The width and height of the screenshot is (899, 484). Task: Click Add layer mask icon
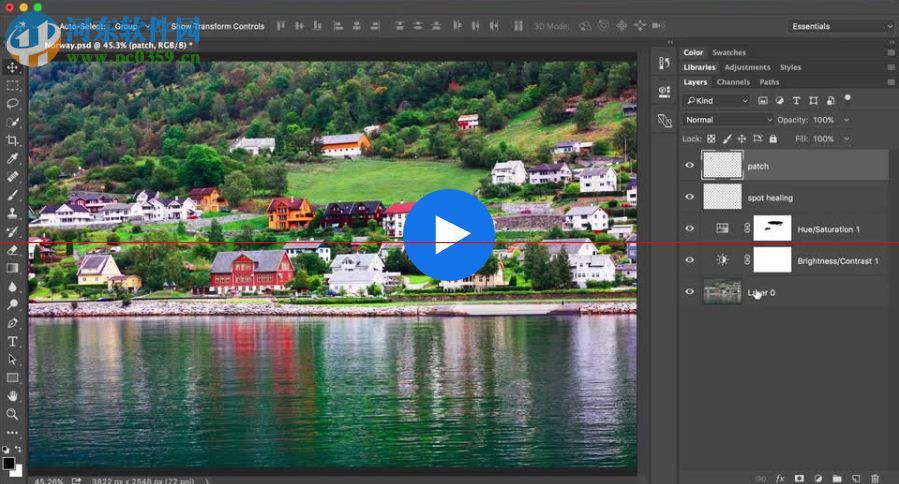pos(799,478)
